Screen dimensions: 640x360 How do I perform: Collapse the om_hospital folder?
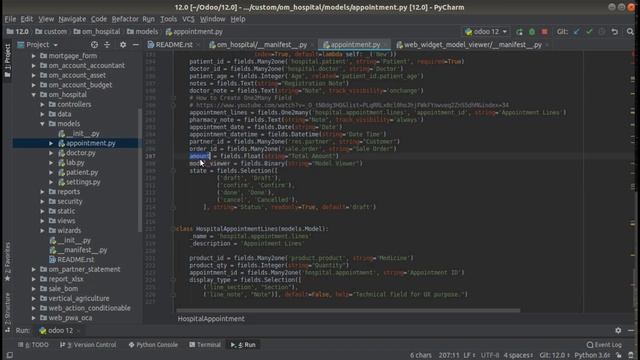[x=34, y=95]
